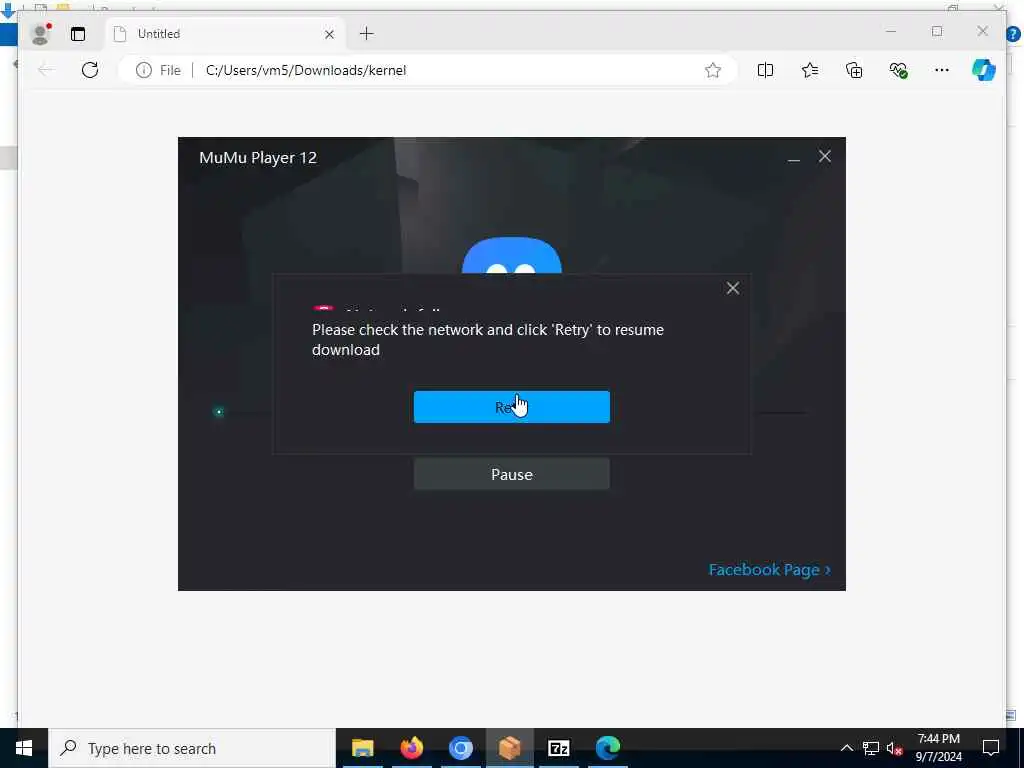This screenshot has height=768, width=1024.
Task: Open the Windows Start menu
Action: tap(24, 748)
